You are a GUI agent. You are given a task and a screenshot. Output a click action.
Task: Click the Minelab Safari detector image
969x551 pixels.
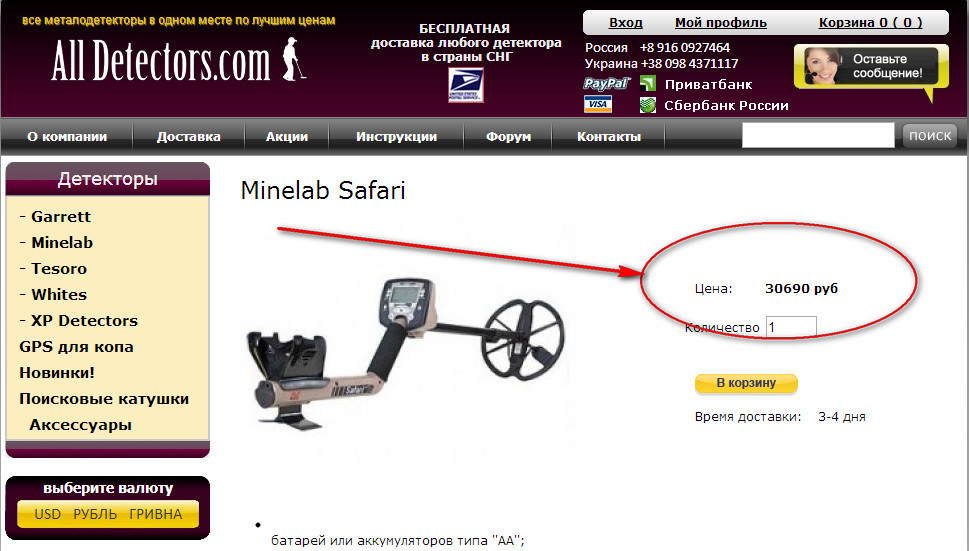click(x=407, y=353)
